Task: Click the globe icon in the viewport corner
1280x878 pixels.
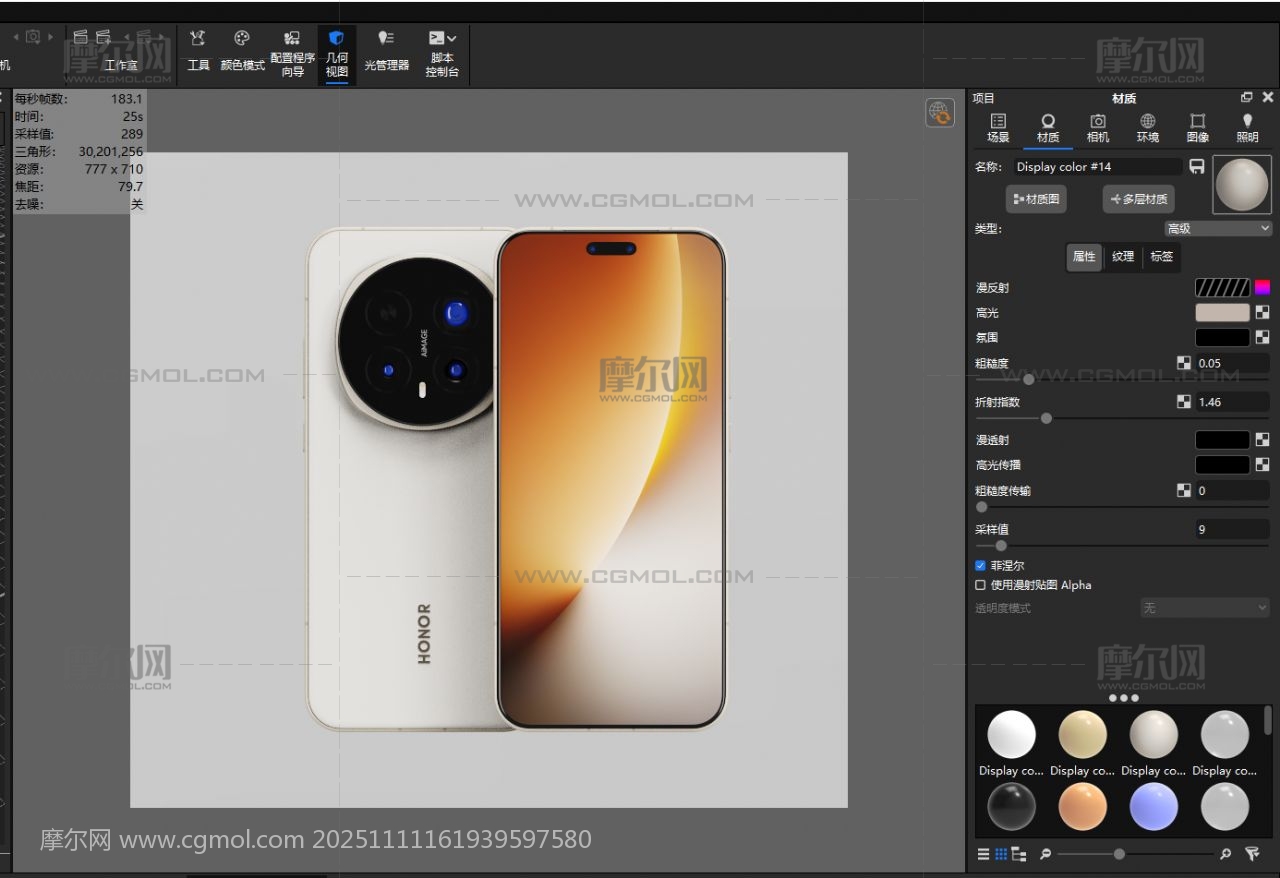Action: [939, 113]
